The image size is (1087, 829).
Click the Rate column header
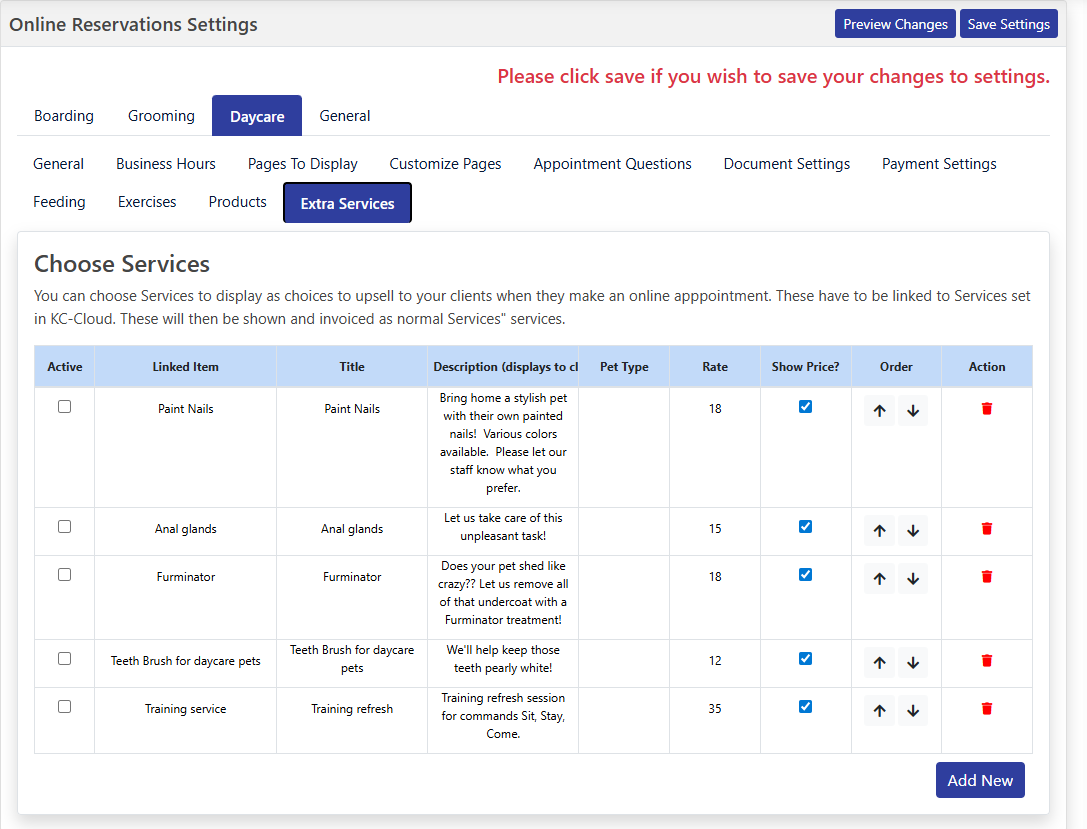click(x=715, y=367)
